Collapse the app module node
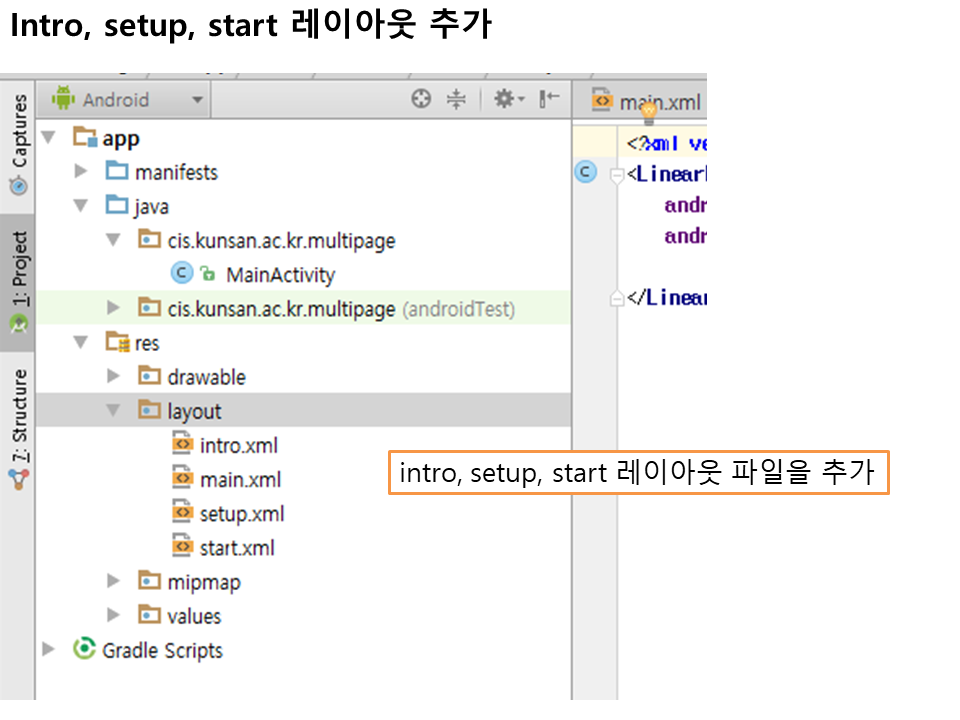The height and width of the screenshot is (720, 960). pyautogui.click(x=48, y=138)
